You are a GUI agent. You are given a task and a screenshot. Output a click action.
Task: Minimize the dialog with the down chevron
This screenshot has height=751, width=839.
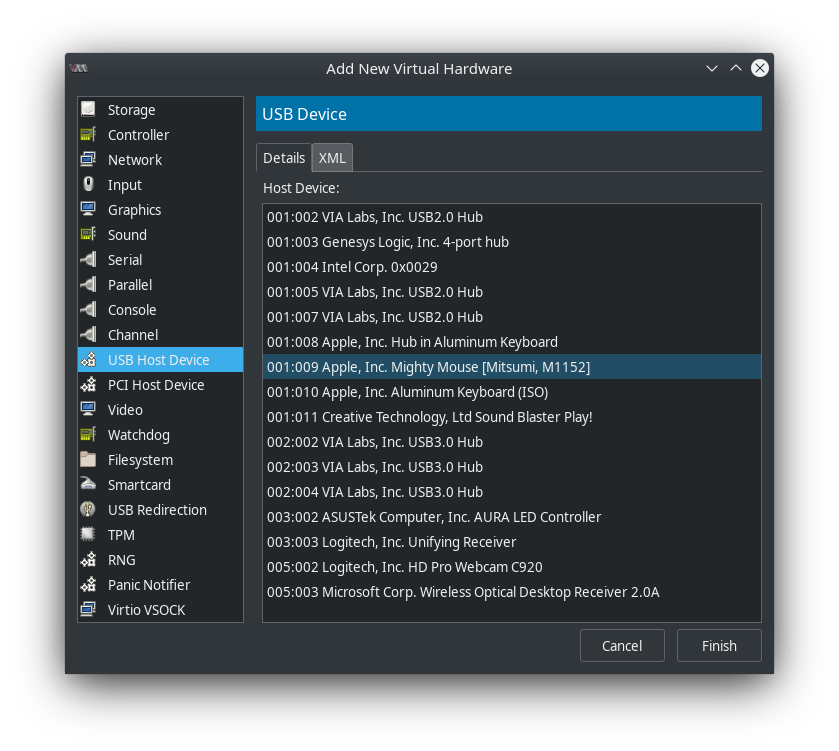coord(712,68)
